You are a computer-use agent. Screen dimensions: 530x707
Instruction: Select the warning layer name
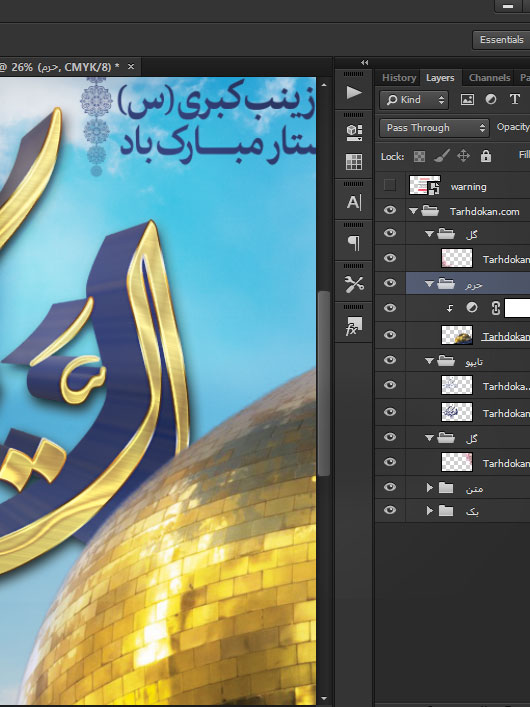468,187
